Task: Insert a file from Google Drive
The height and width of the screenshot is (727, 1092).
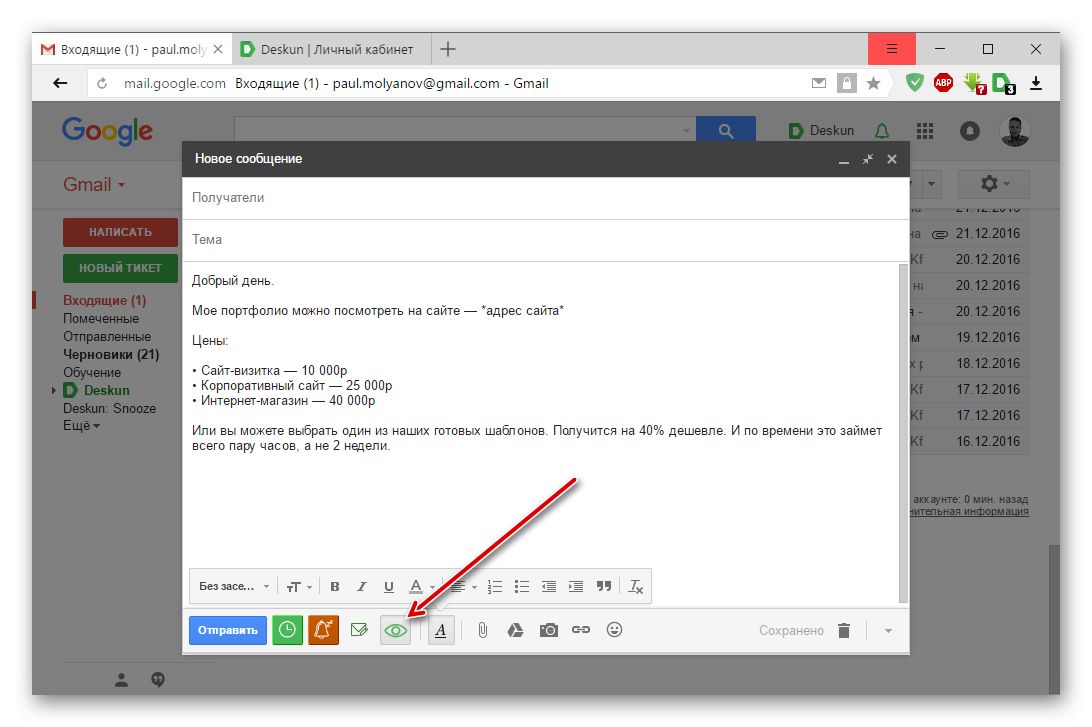Action: click(514, 630)
